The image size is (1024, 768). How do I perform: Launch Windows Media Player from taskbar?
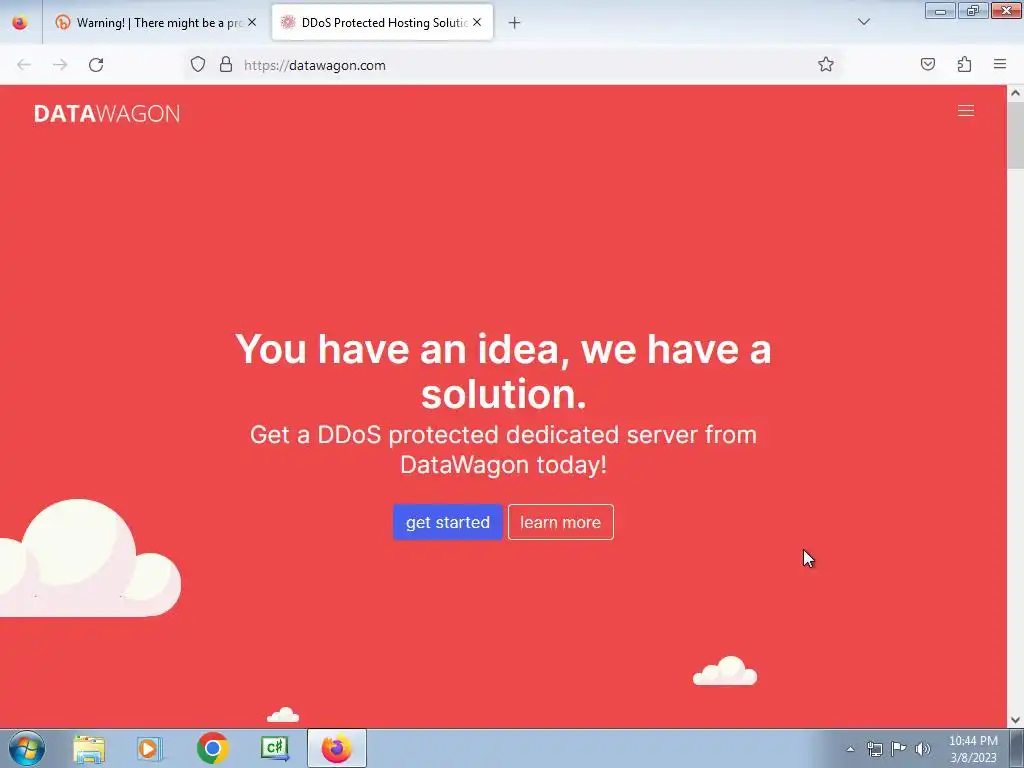pos(150,749)
